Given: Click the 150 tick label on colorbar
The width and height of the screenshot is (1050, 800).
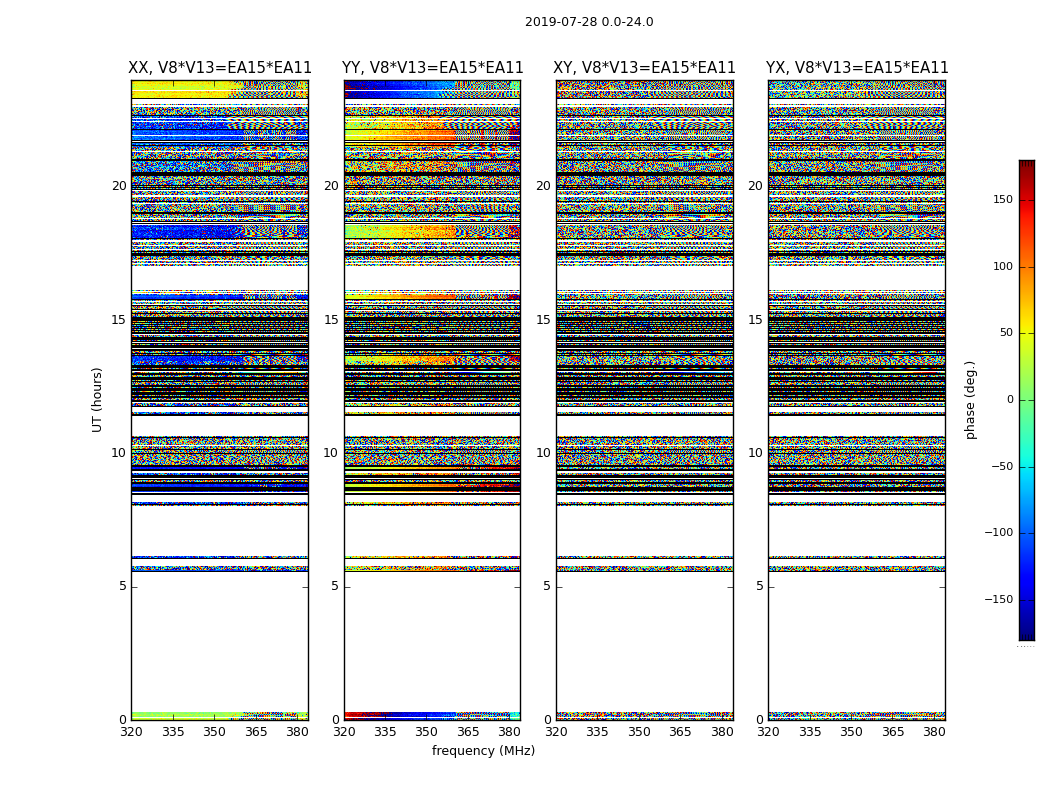Looking at the screenshot, I should pos(1003,199).
